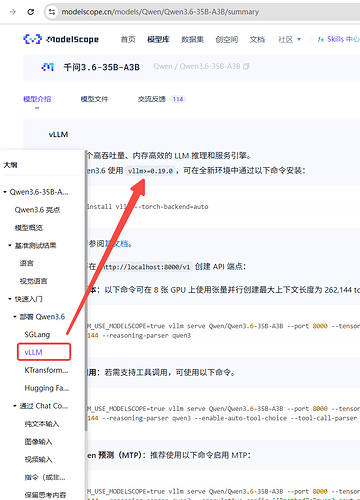Open 模型库 in the top navigation
The width and height of the screenshot is (360, 500).
(x=158, y=39)
